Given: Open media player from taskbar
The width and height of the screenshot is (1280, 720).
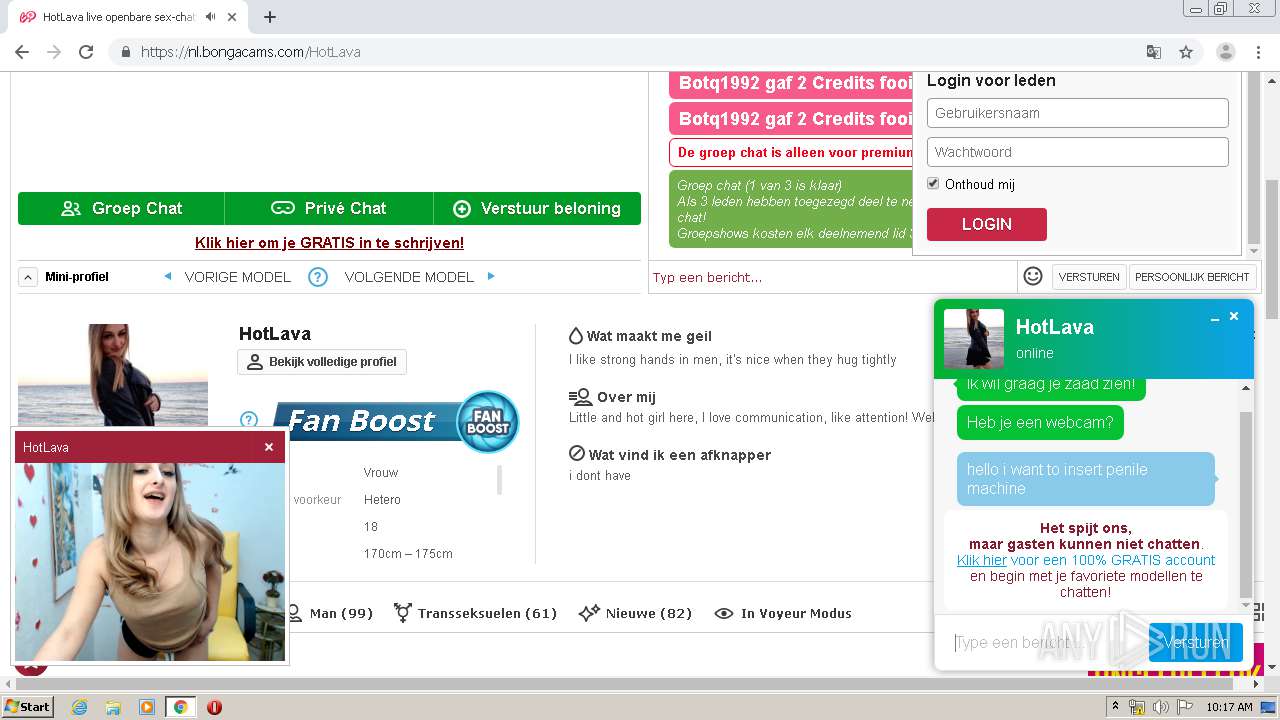Looking at the screenshot, I should pos(147,707).
